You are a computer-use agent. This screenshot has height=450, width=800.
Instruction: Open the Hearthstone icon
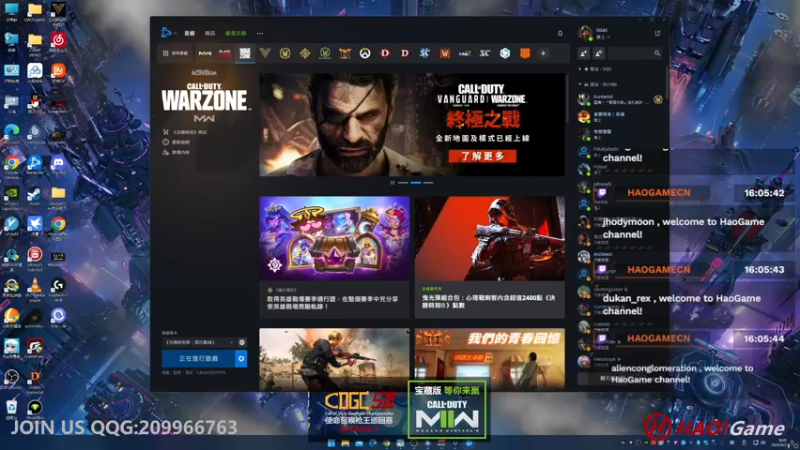pyautogui.click(x=305, y=53)
